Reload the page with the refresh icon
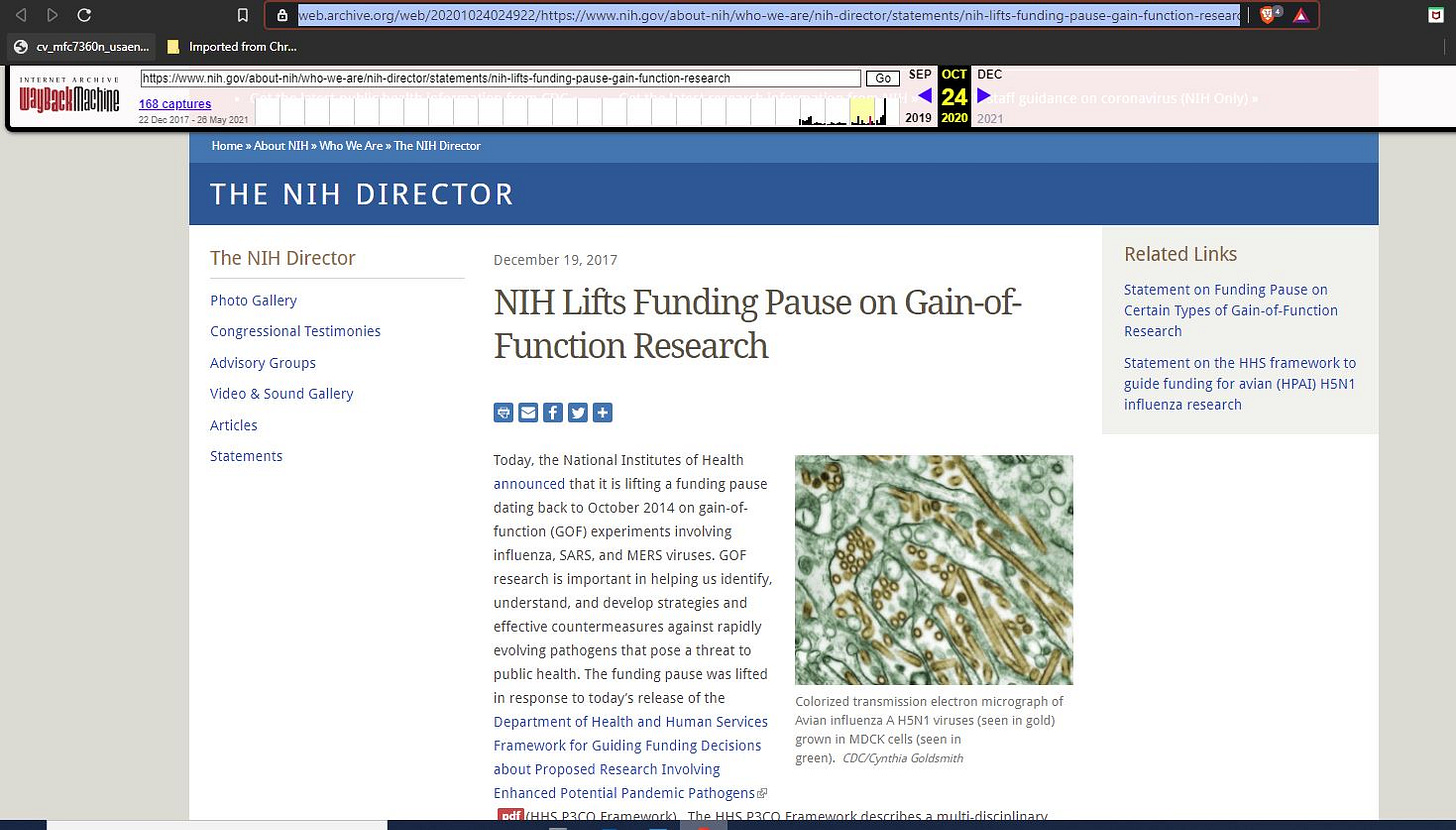Image resolution: width=1456 pixels, height=830 pixels. coord(84,15)
